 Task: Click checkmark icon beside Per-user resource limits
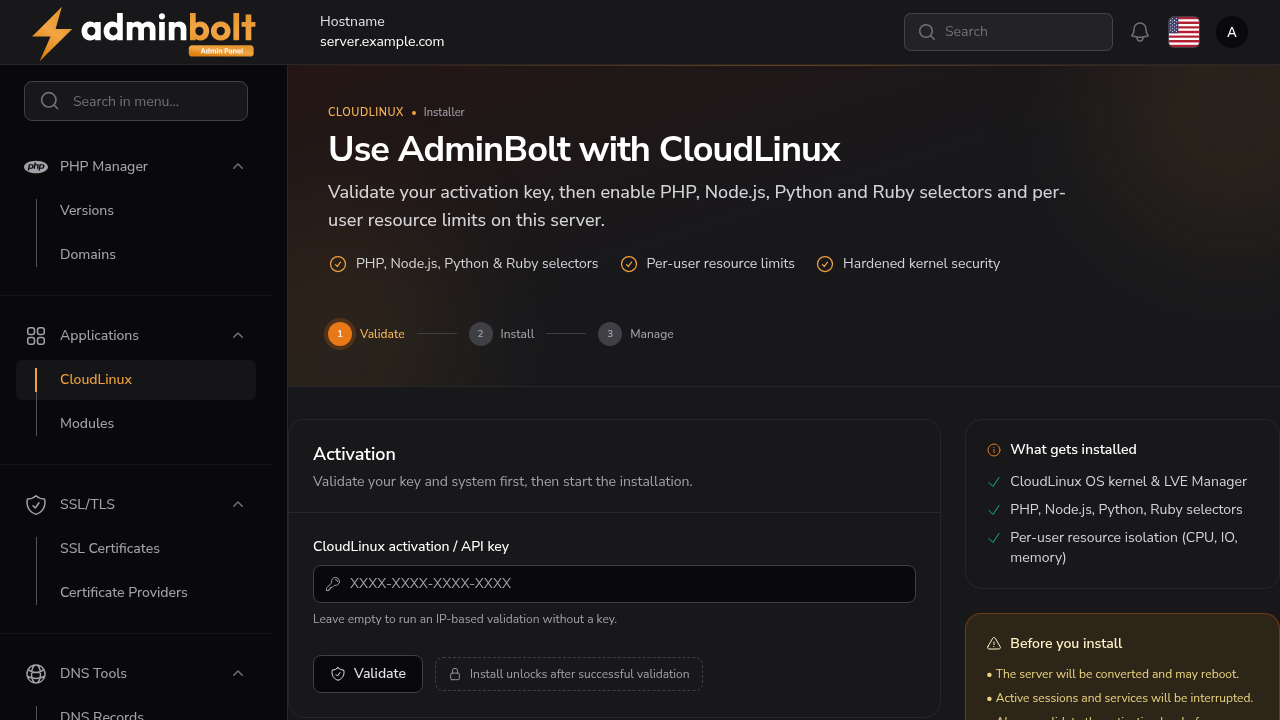pos(629,264)
